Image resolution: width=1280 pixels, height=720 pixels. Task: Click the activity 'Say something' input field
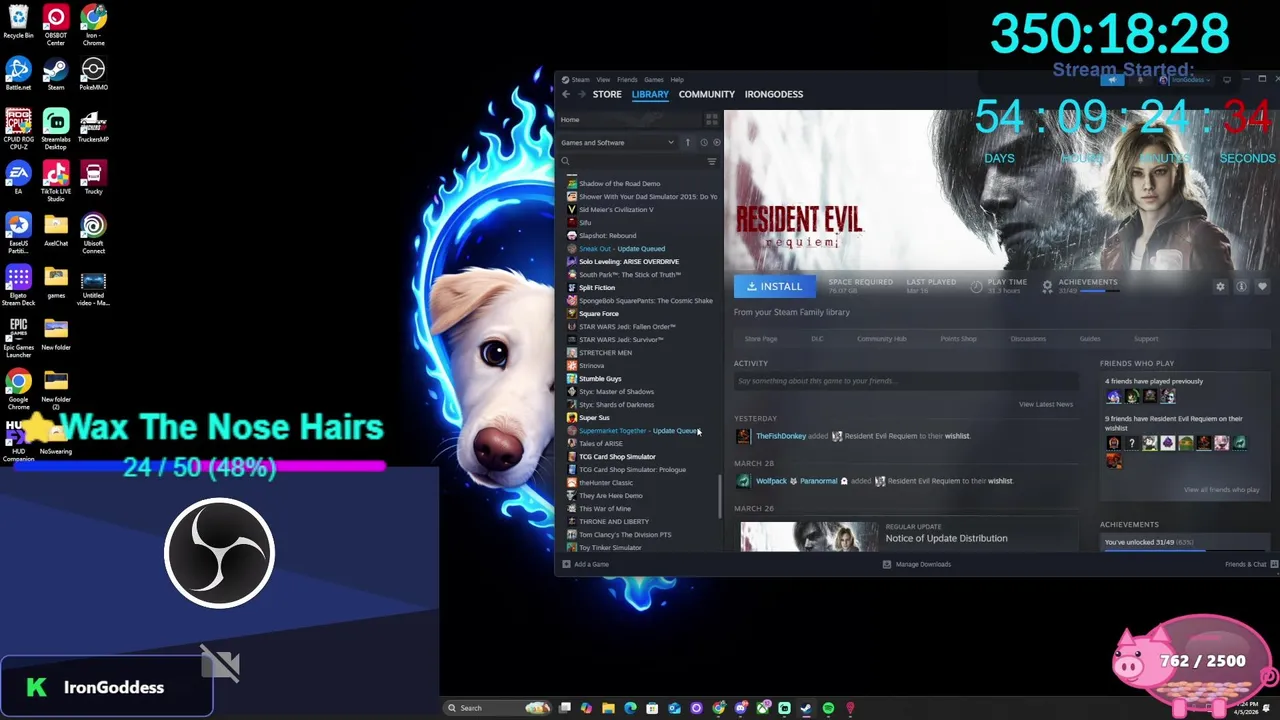click(906, 381)
